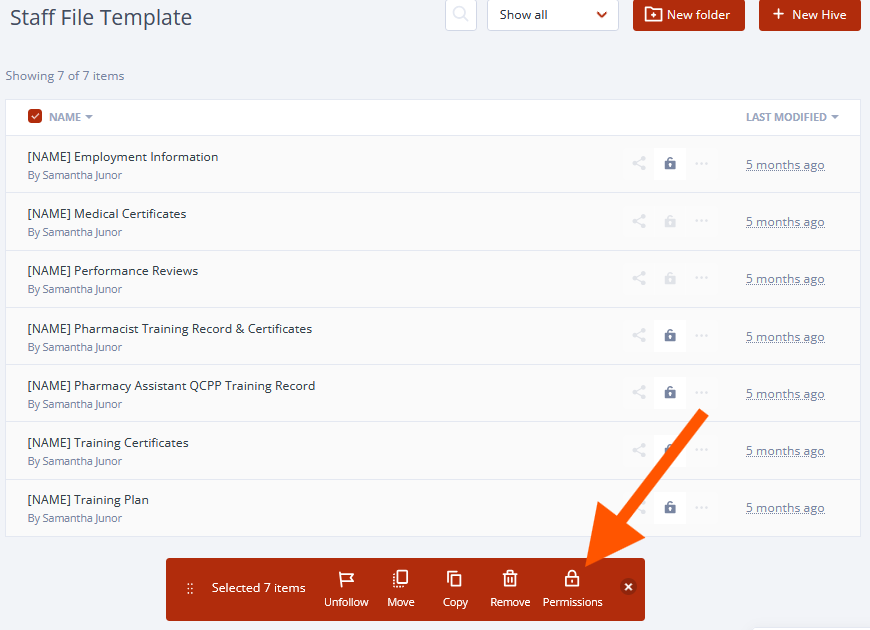Click By Samantha Junor under Training Plan
Image resolution: width=870 pixels, height=630 pixels.
click(x=75, y=518)
